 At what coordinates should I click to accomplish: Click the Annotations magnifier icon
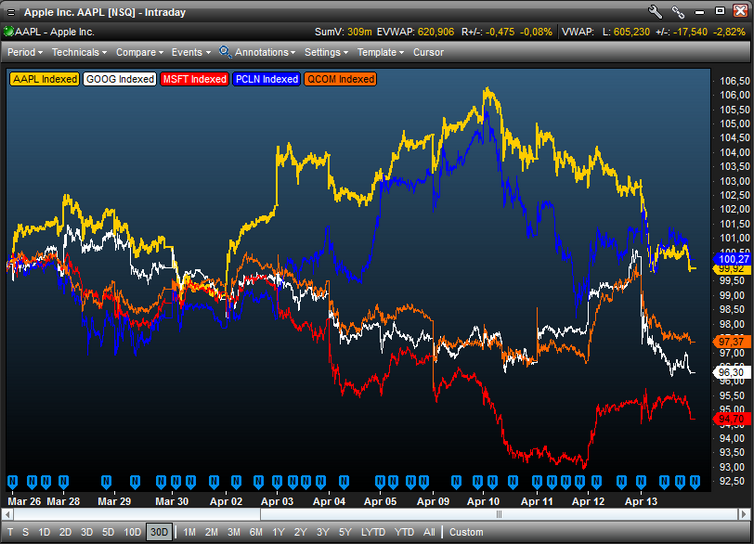pos(225,52)
